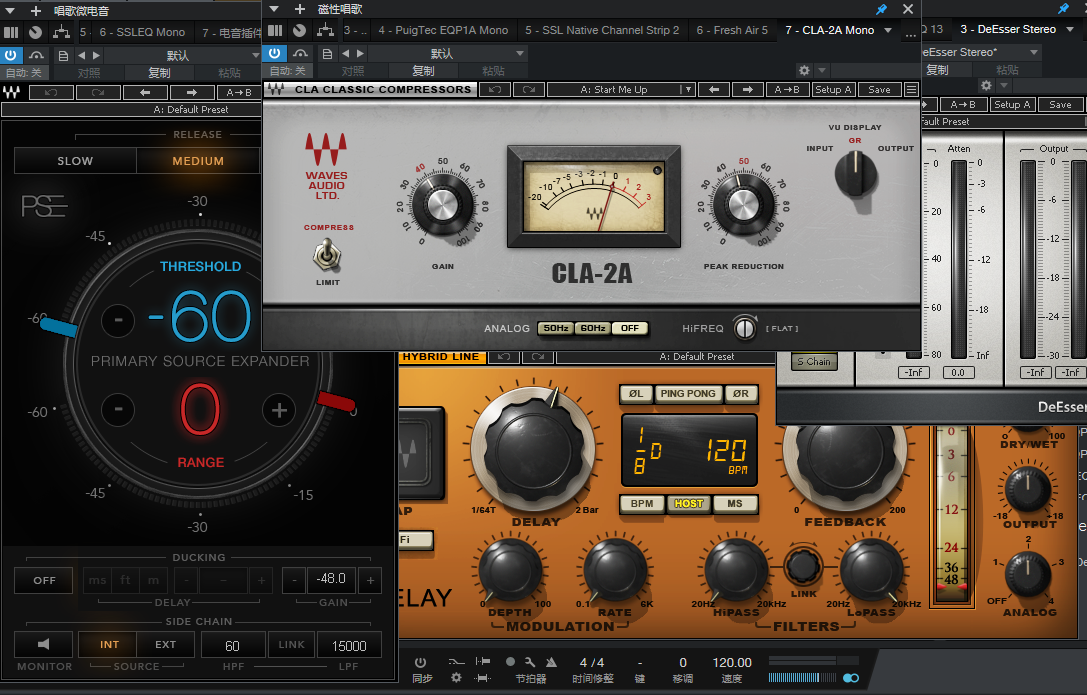Switch to the PuigTec EQP1A Mono tab
This screenshot has height=695, width=1087.
(443, 30)
